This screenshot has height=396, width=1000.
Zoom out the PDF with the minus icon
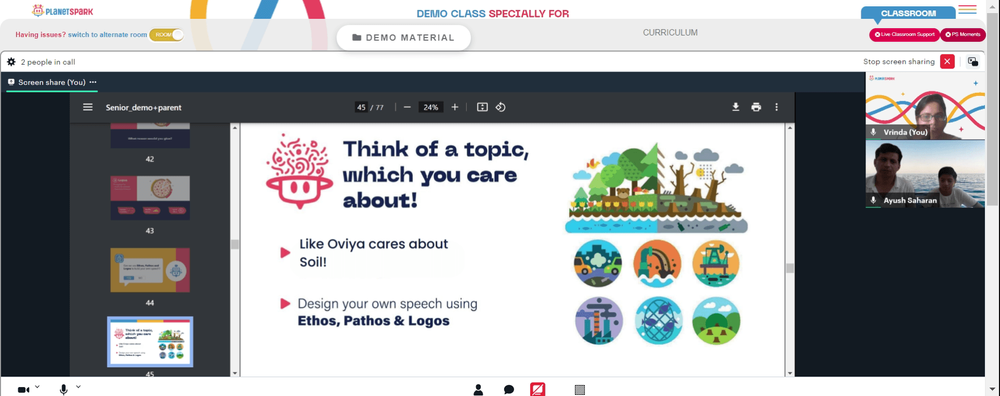pos(407,107)
